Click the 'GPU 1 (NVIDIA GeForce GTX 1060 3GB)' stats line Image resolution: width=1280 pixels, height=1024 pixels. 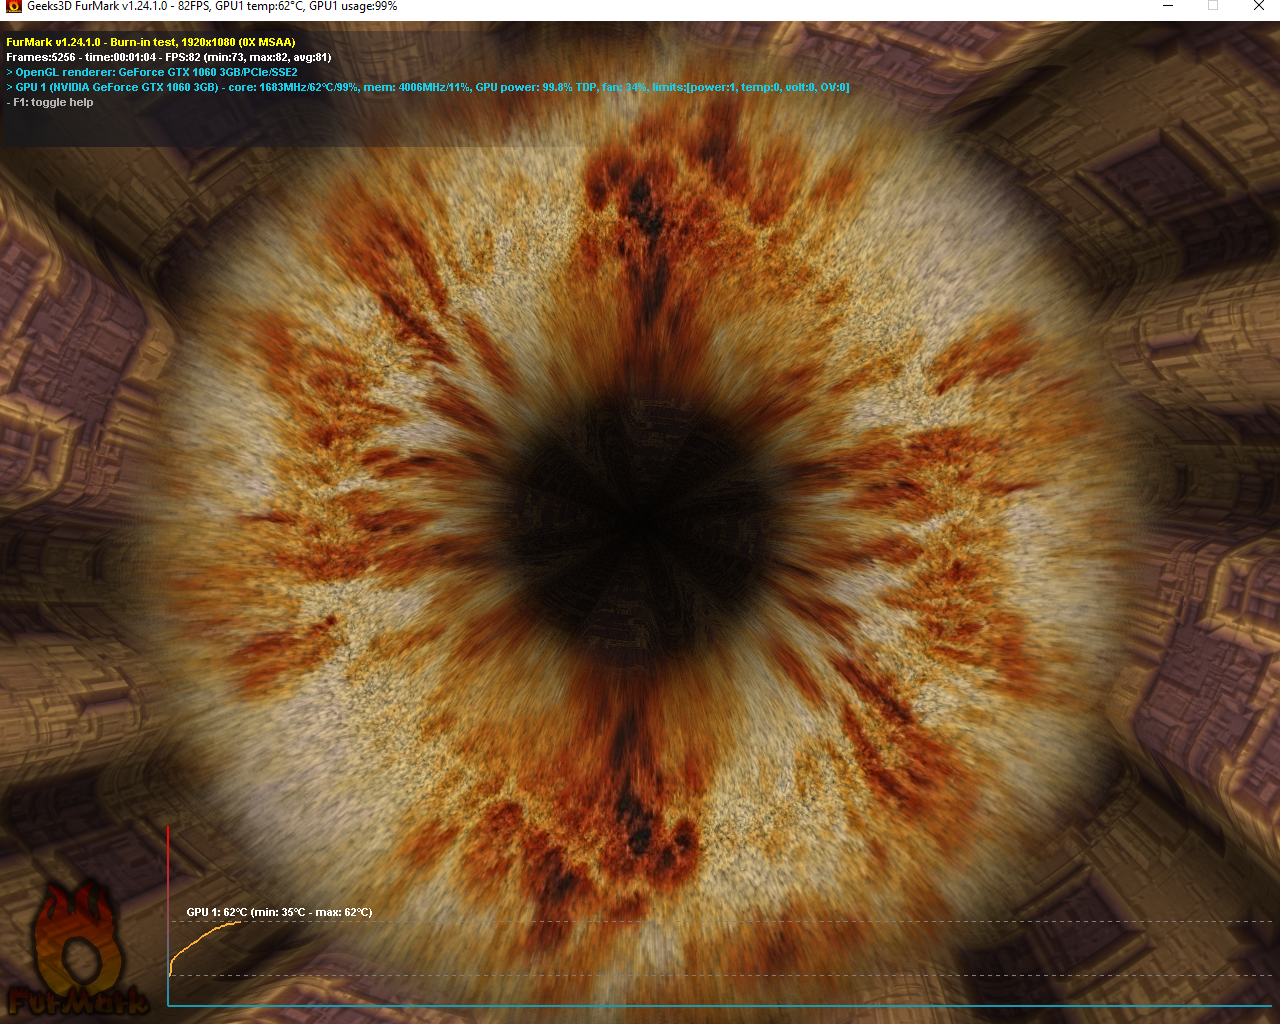(428, 87)
